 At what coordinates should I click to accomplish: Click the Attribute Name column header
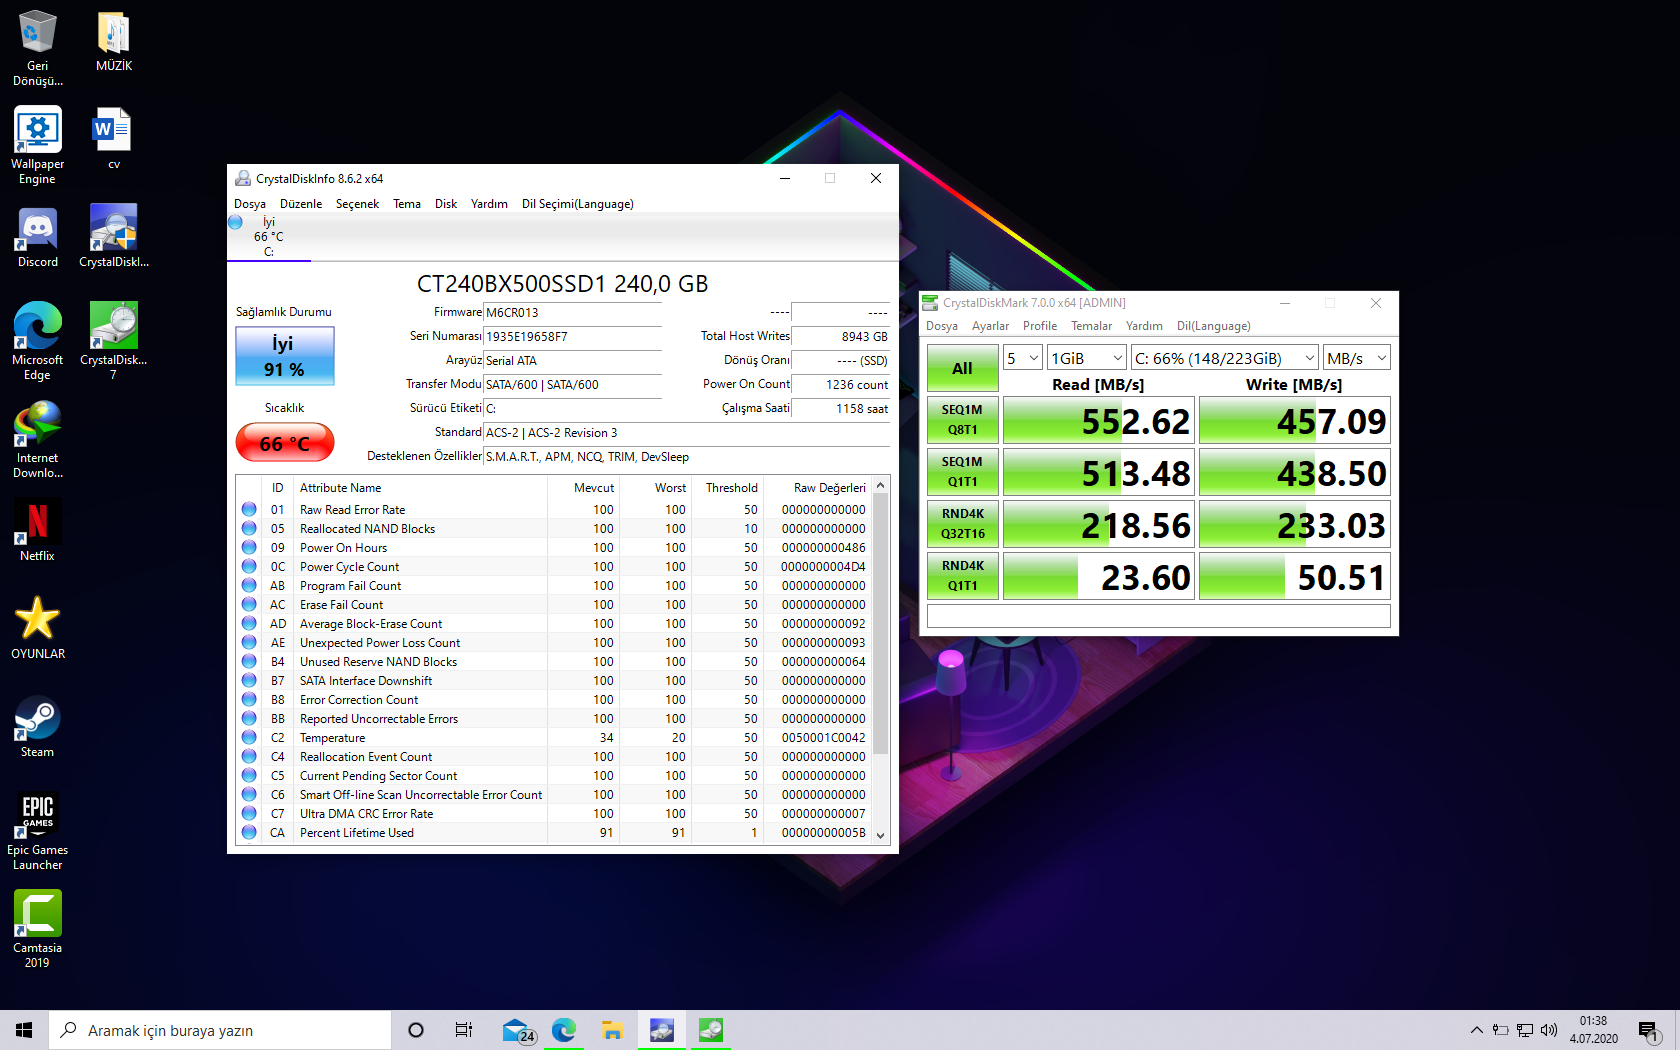click(x=420, y=488)
